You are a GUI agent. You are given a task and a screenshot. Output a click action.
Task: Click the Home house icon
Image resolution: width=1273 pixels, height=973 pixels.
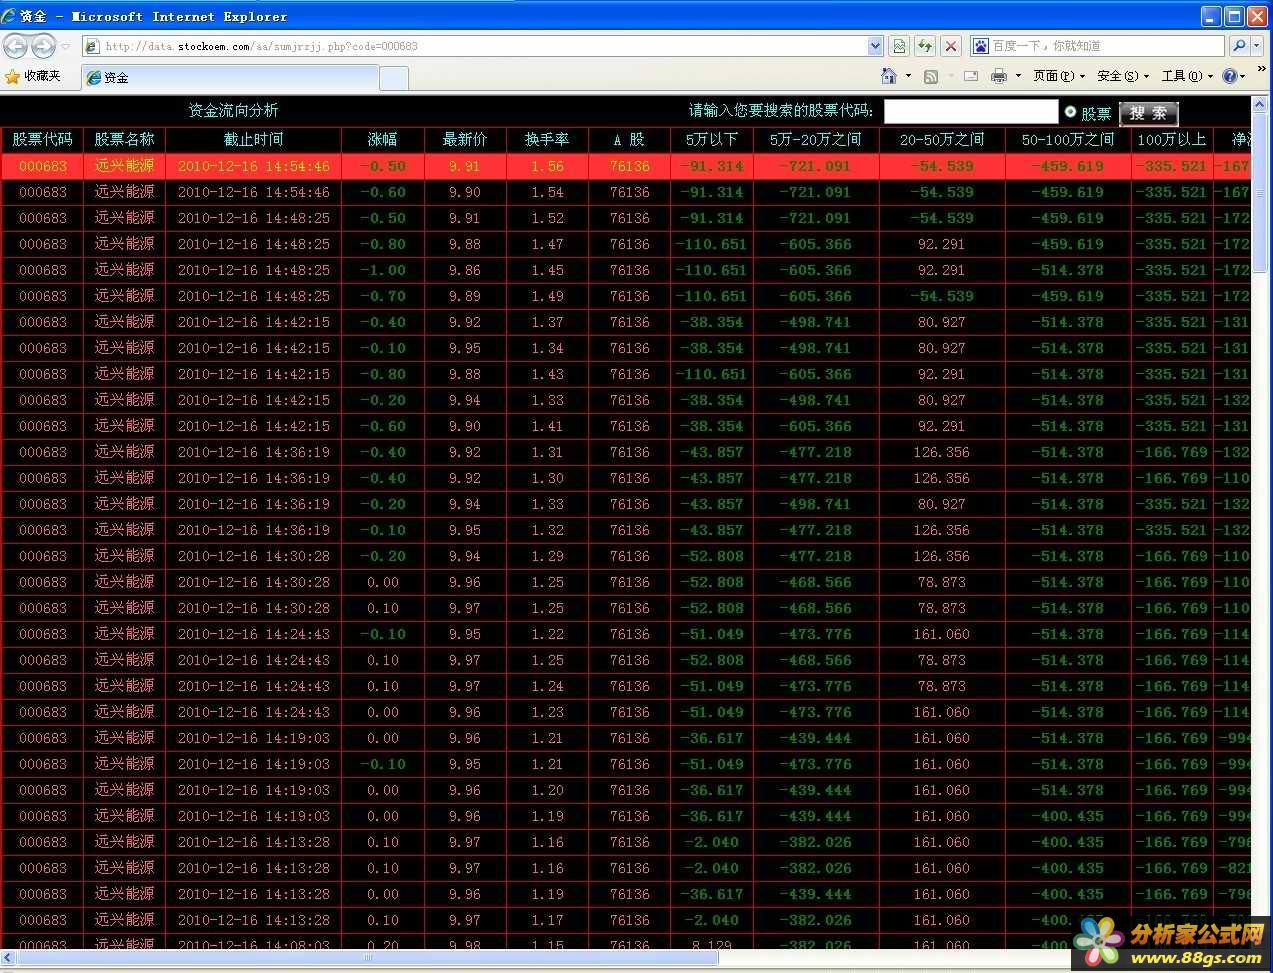[x=889, y=76]
